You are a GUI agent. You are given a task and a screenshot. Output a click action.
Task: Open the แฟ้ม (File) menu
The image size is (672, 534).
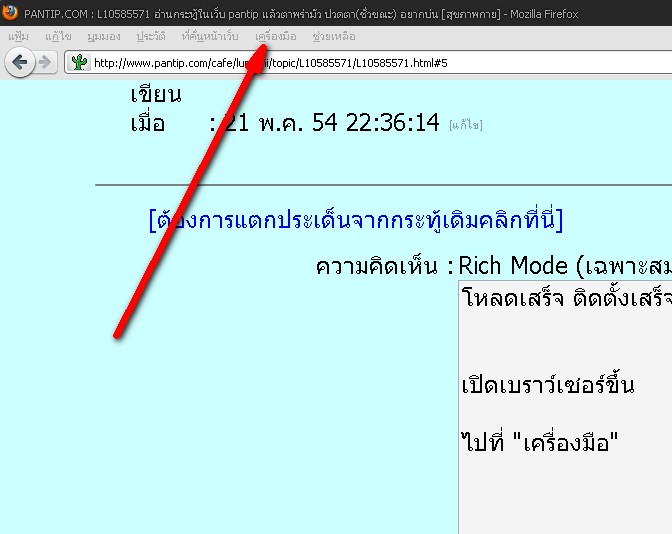pyautogui.click(x=18, y=36)
